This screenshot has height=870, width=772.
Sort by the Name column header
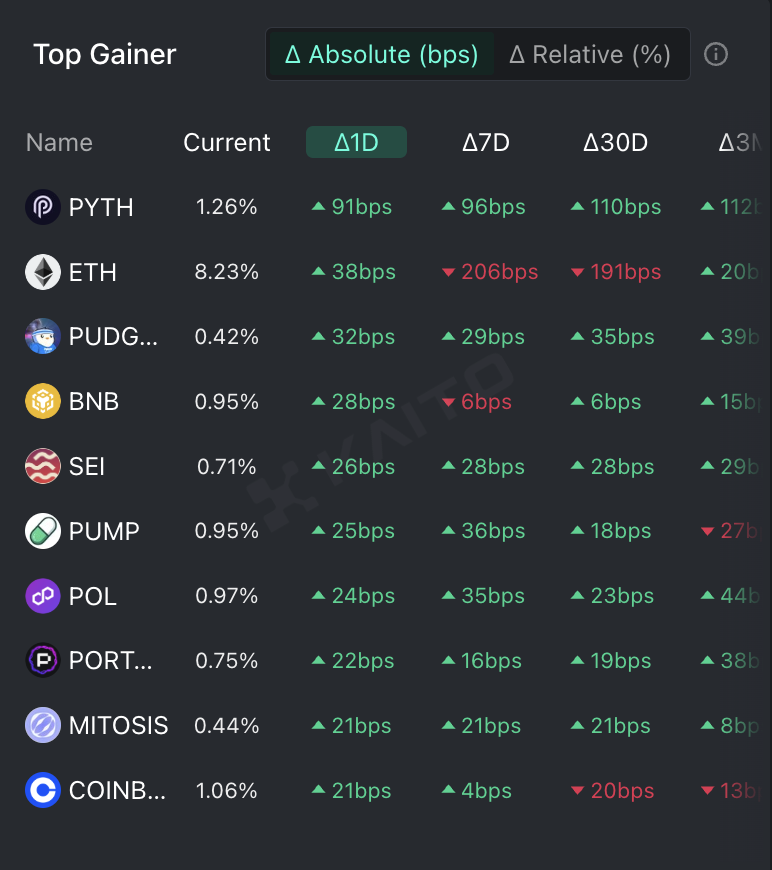pyautogui.click(x=59, y=142)
